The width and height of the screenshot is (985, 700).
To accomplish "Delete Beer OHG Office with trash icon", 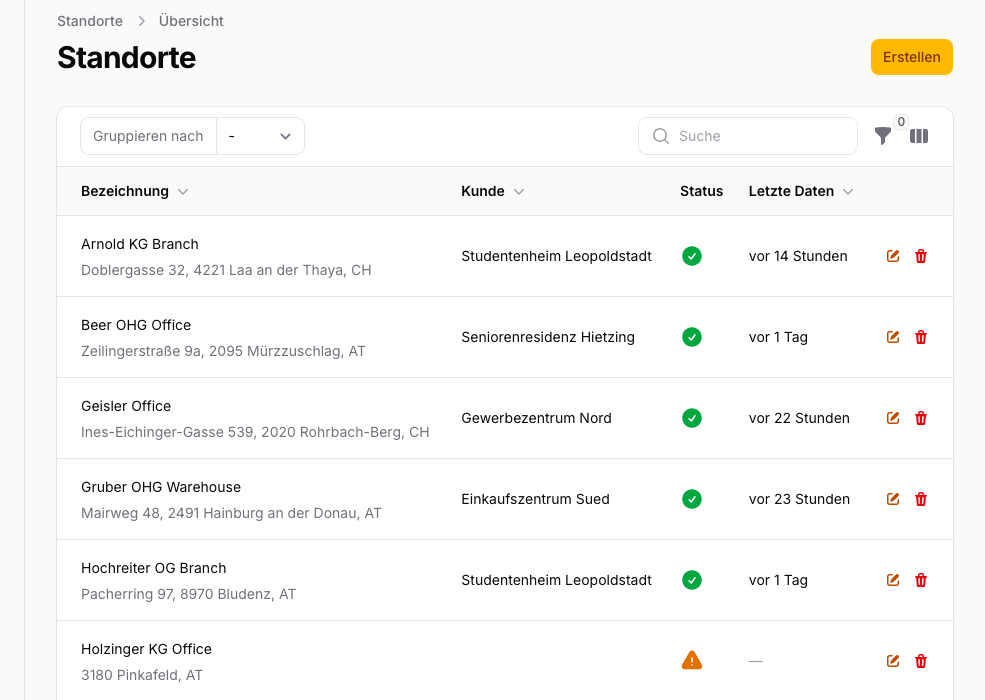I will pyautogui.click(x=920, y=337).
